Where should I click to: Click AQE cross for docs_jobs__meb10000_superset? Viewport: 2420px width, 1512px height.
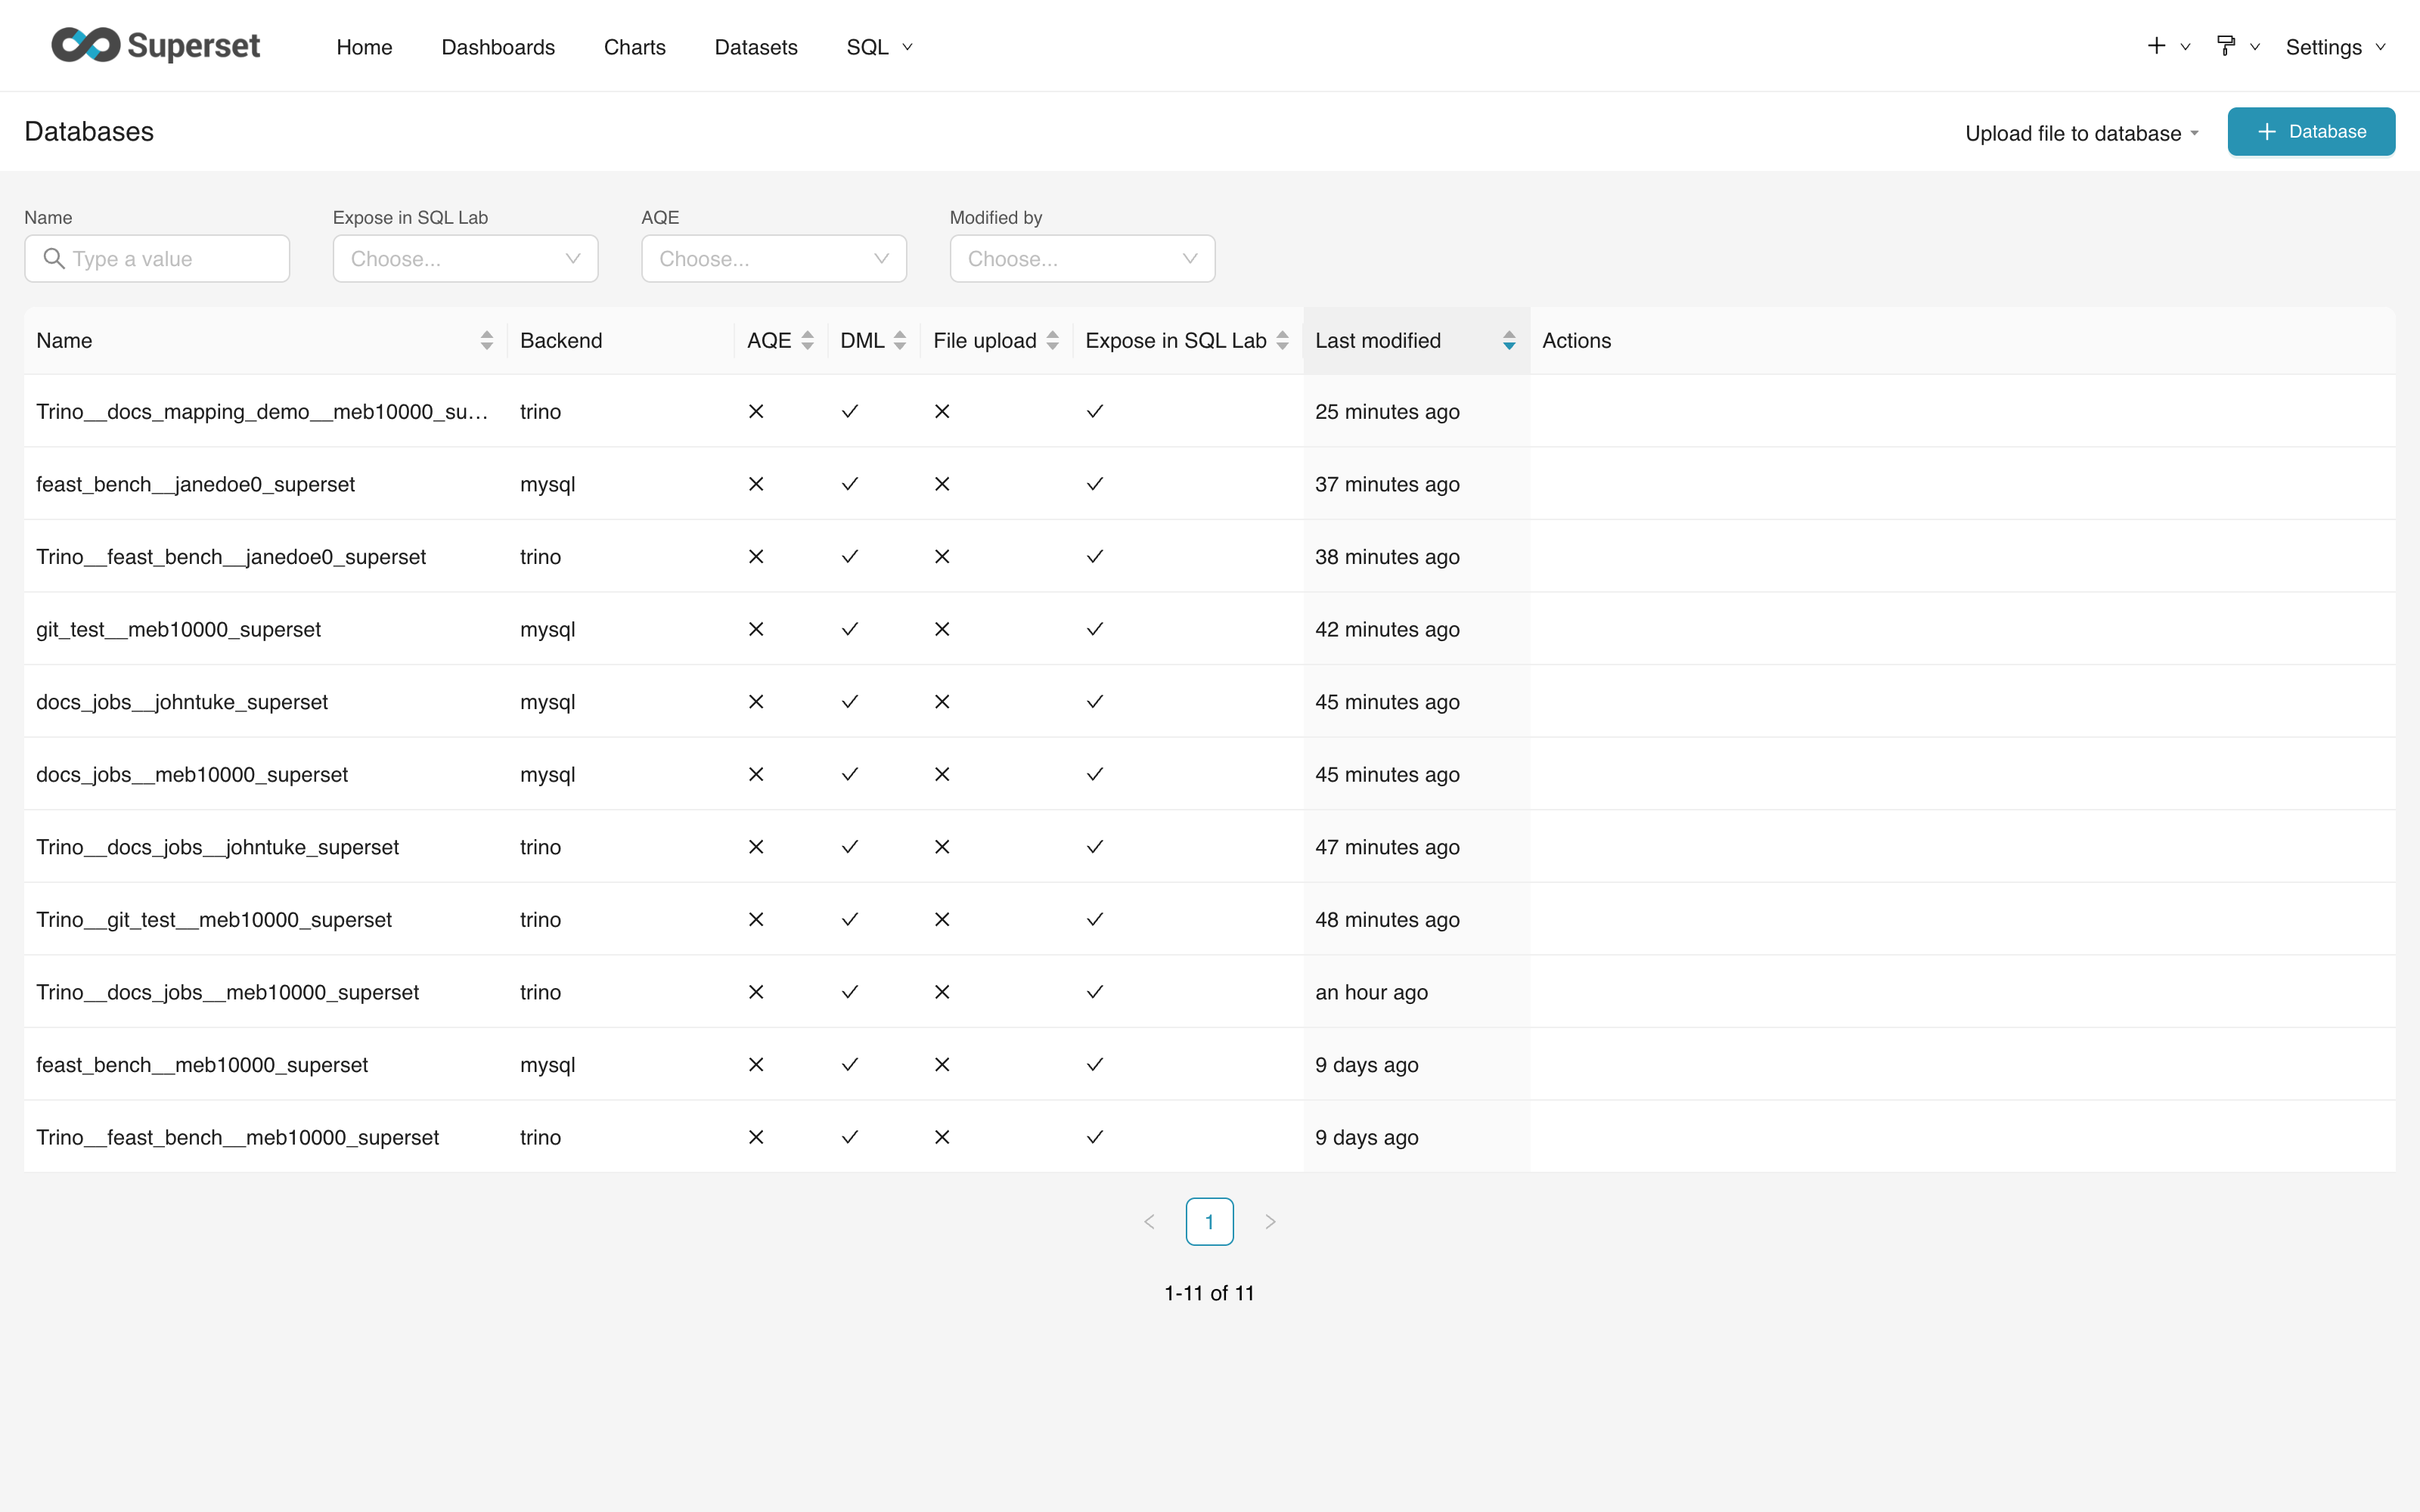tap(756, 774)
